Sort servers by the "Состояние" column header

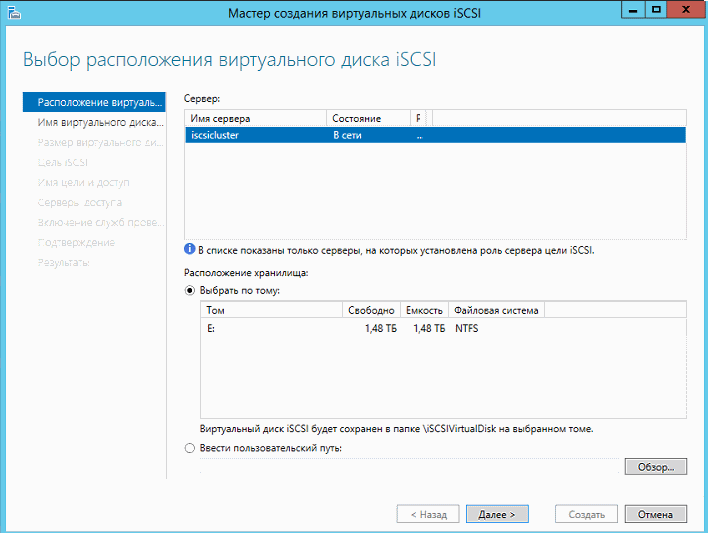[x=367, y=118]
